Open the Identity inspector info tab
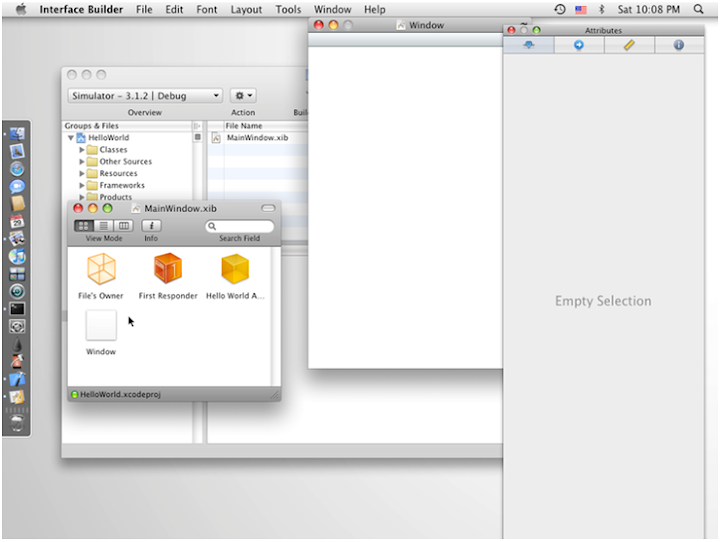The width and height of the screenshot is (720, 542). pos(679,46)
